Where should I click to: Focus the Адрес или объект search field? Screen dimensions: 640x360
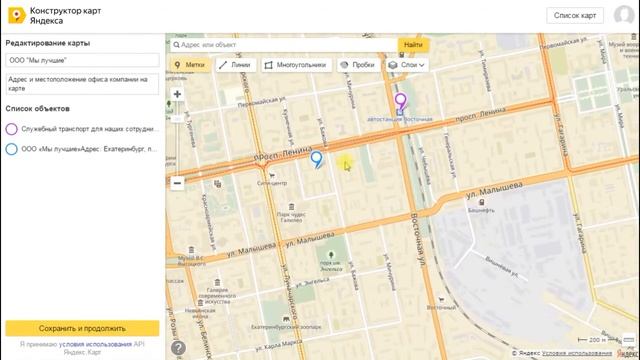point(284,45)
